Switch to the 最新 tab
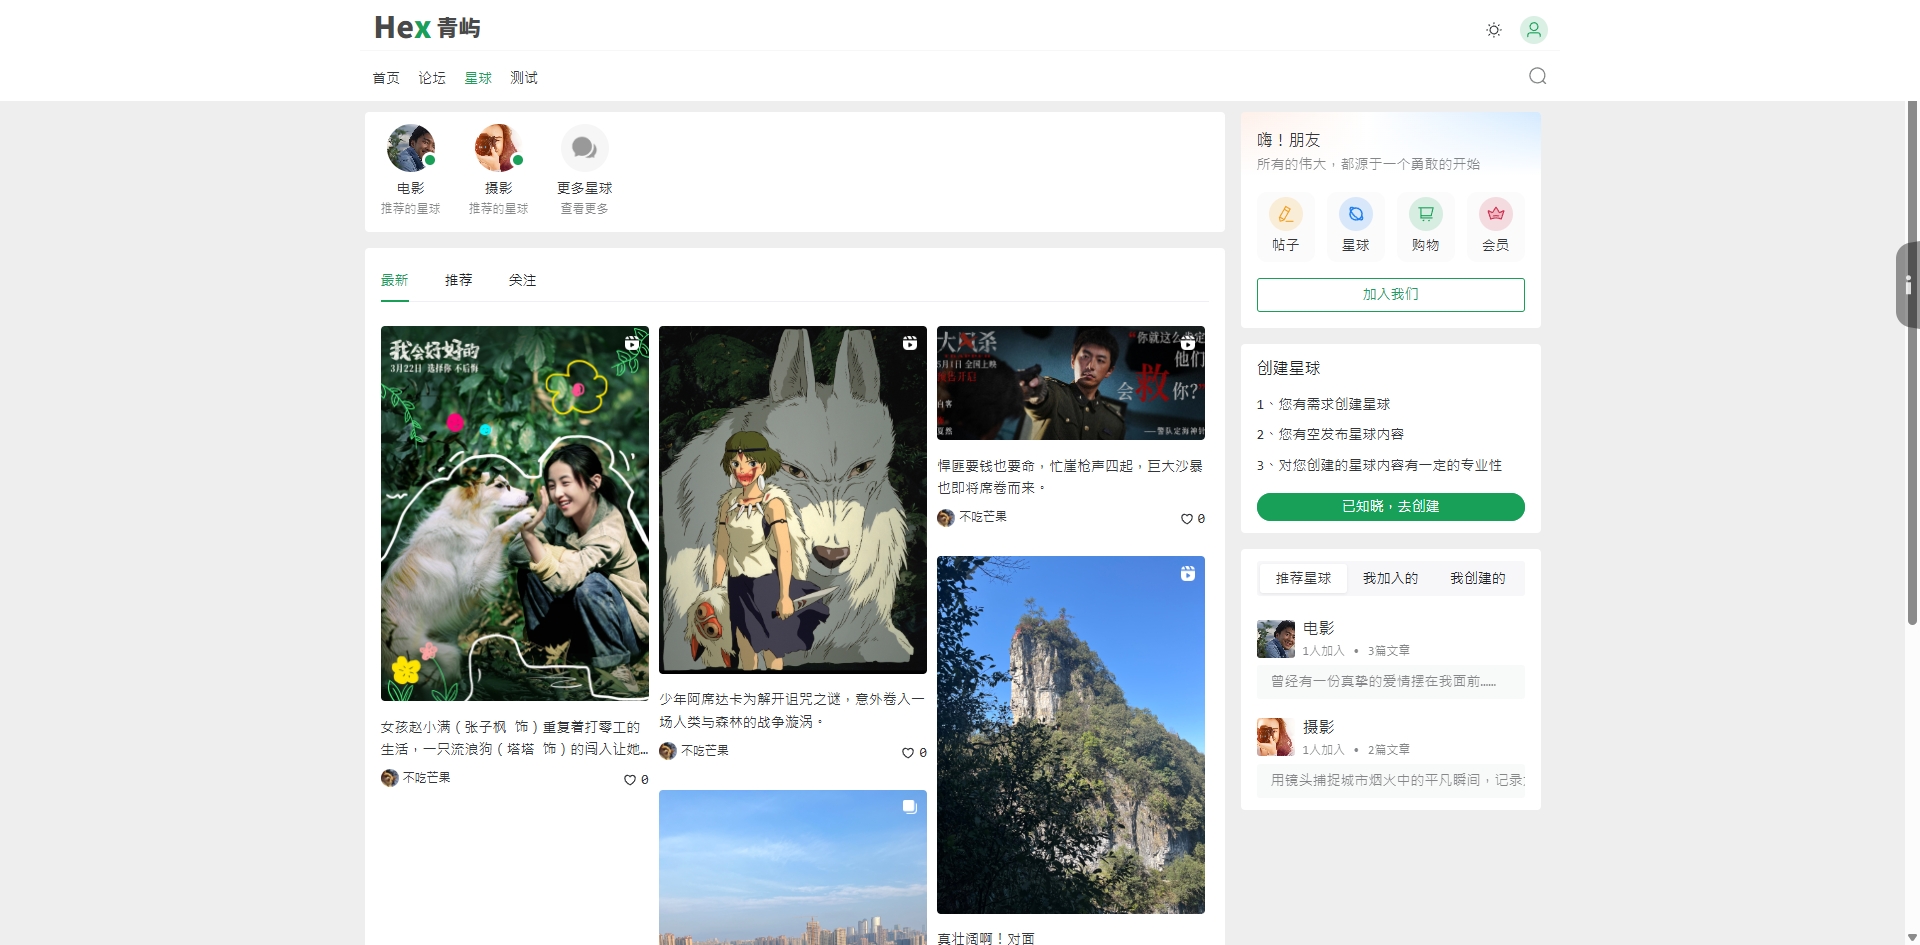 (x=395, y=280)
